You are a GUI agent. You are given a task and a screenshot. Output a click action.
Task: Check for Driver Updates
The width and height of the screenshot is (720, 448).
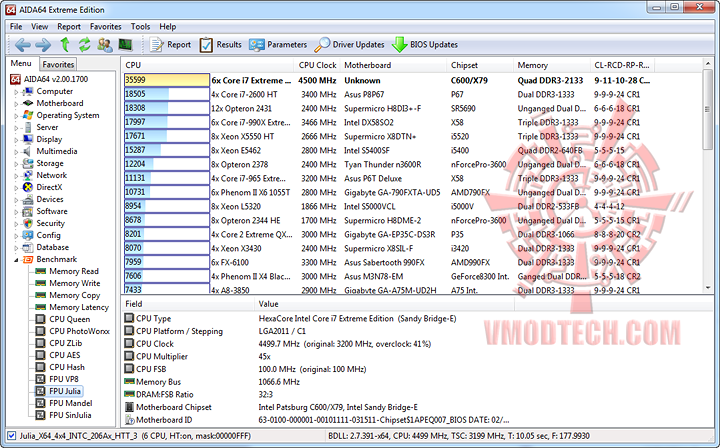pos(349,45)
